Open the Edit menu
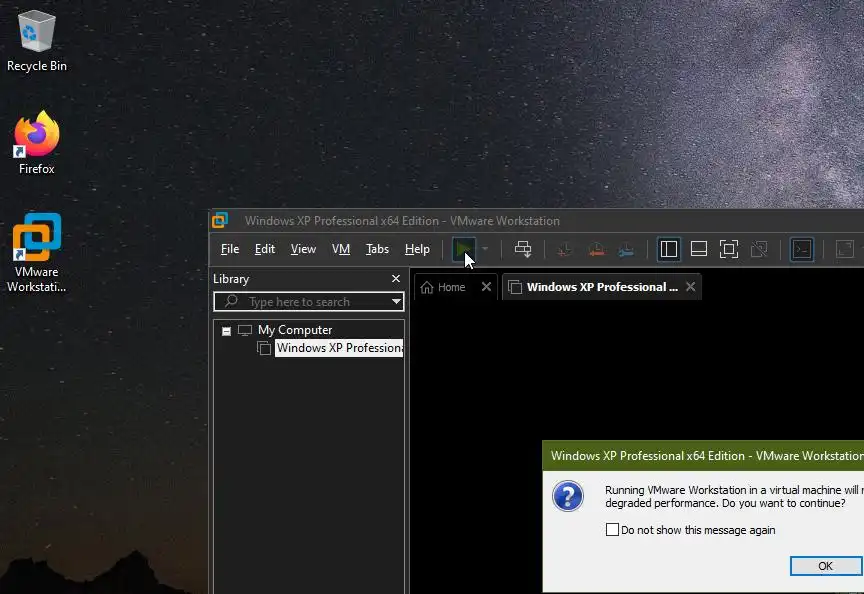Viewport: 864px width, 594px height. pos(264,249)
